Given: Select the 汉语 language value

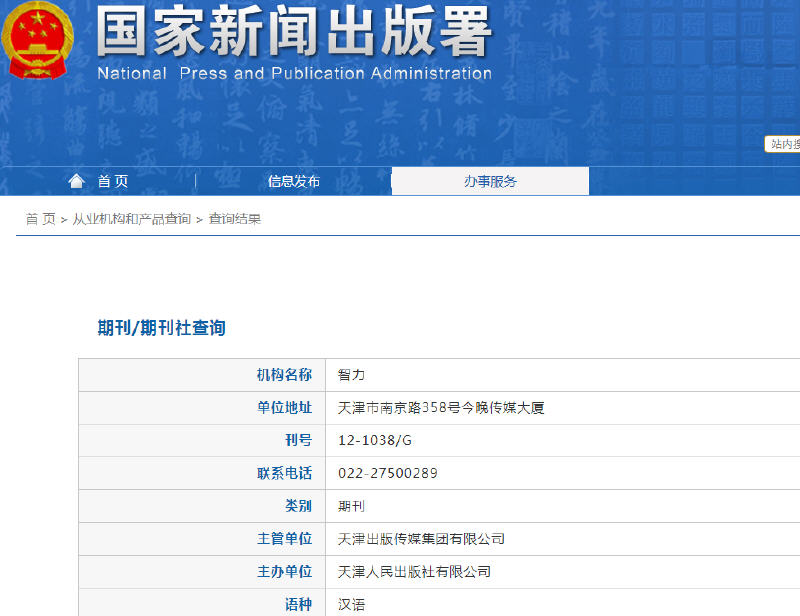Looking at the screenshot, I should pyautogui.click(x=352, y=605).
